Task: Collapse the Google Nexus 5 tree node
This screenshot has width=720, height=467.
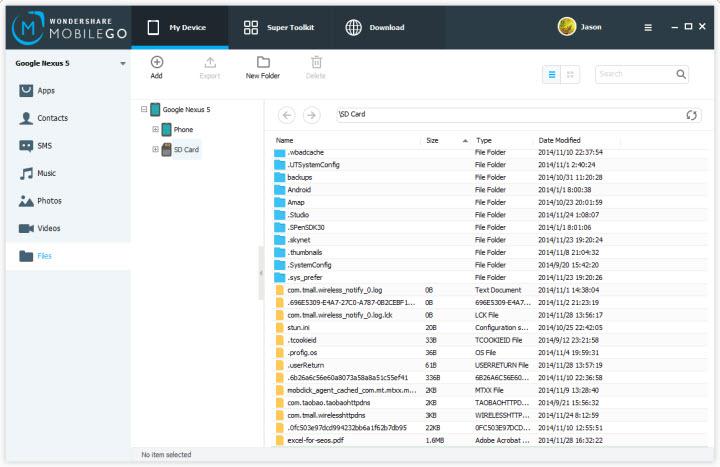Action: [x=144, y=109]
